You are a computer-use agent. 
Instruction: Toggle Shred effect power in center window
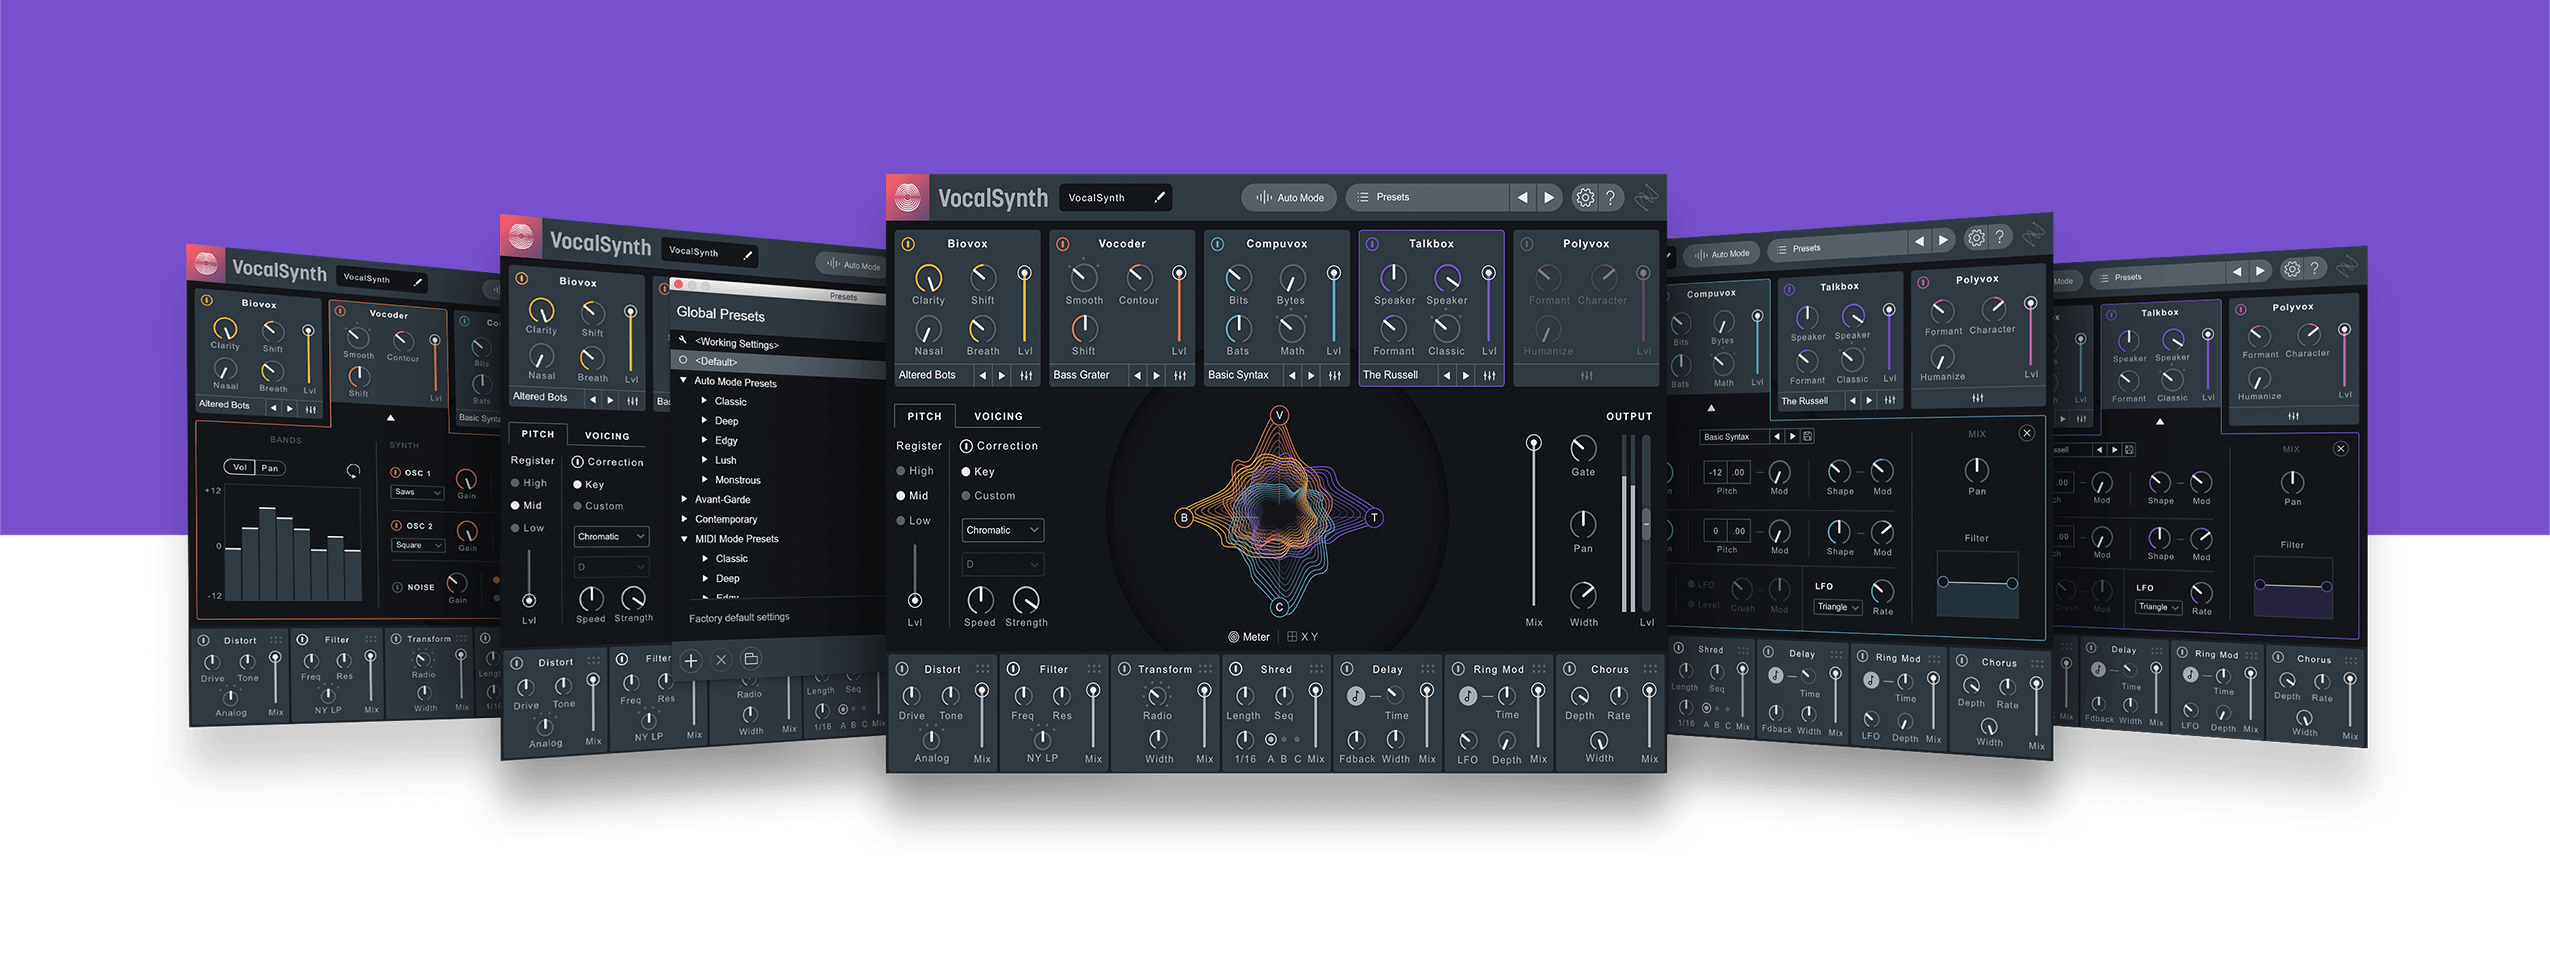[x=1236, y=669]
